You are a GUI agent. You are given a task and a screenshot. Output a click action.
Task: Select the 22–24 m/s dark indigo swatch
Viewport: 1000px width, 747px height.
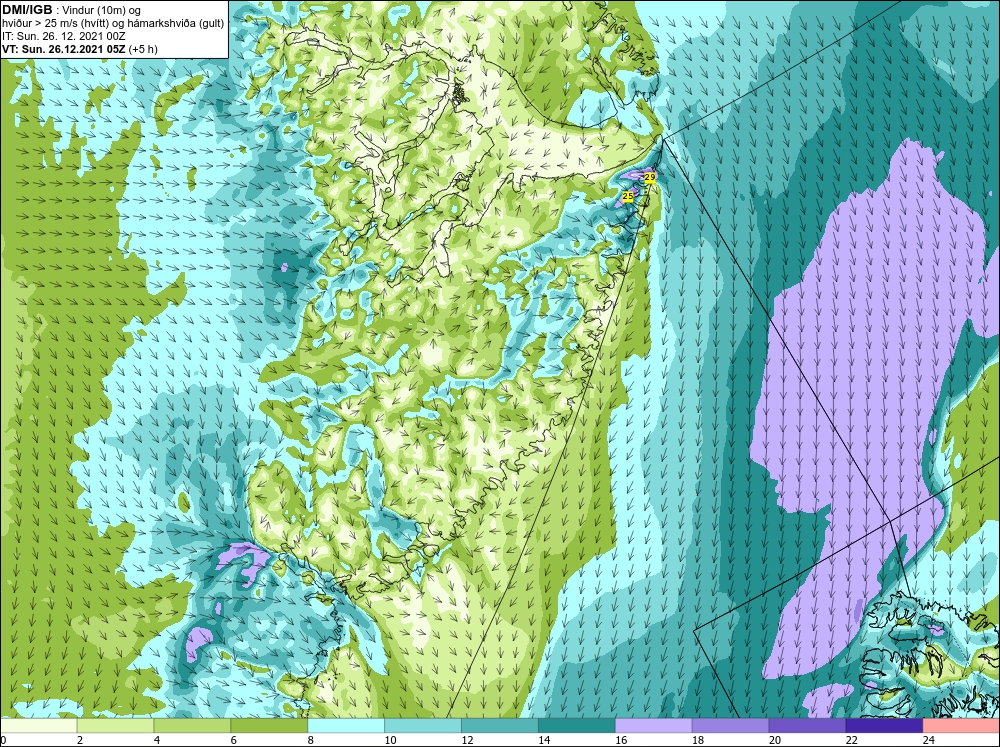(x=884, y=726)
